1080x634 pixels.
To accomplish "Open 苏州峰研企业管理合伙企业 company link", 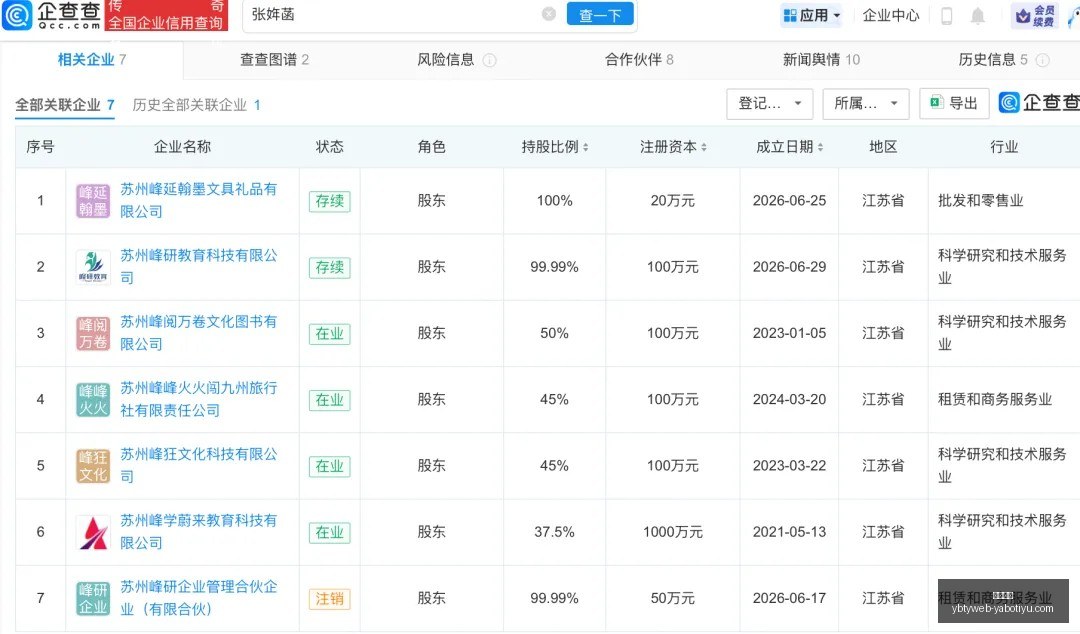I will pos(198,598).
